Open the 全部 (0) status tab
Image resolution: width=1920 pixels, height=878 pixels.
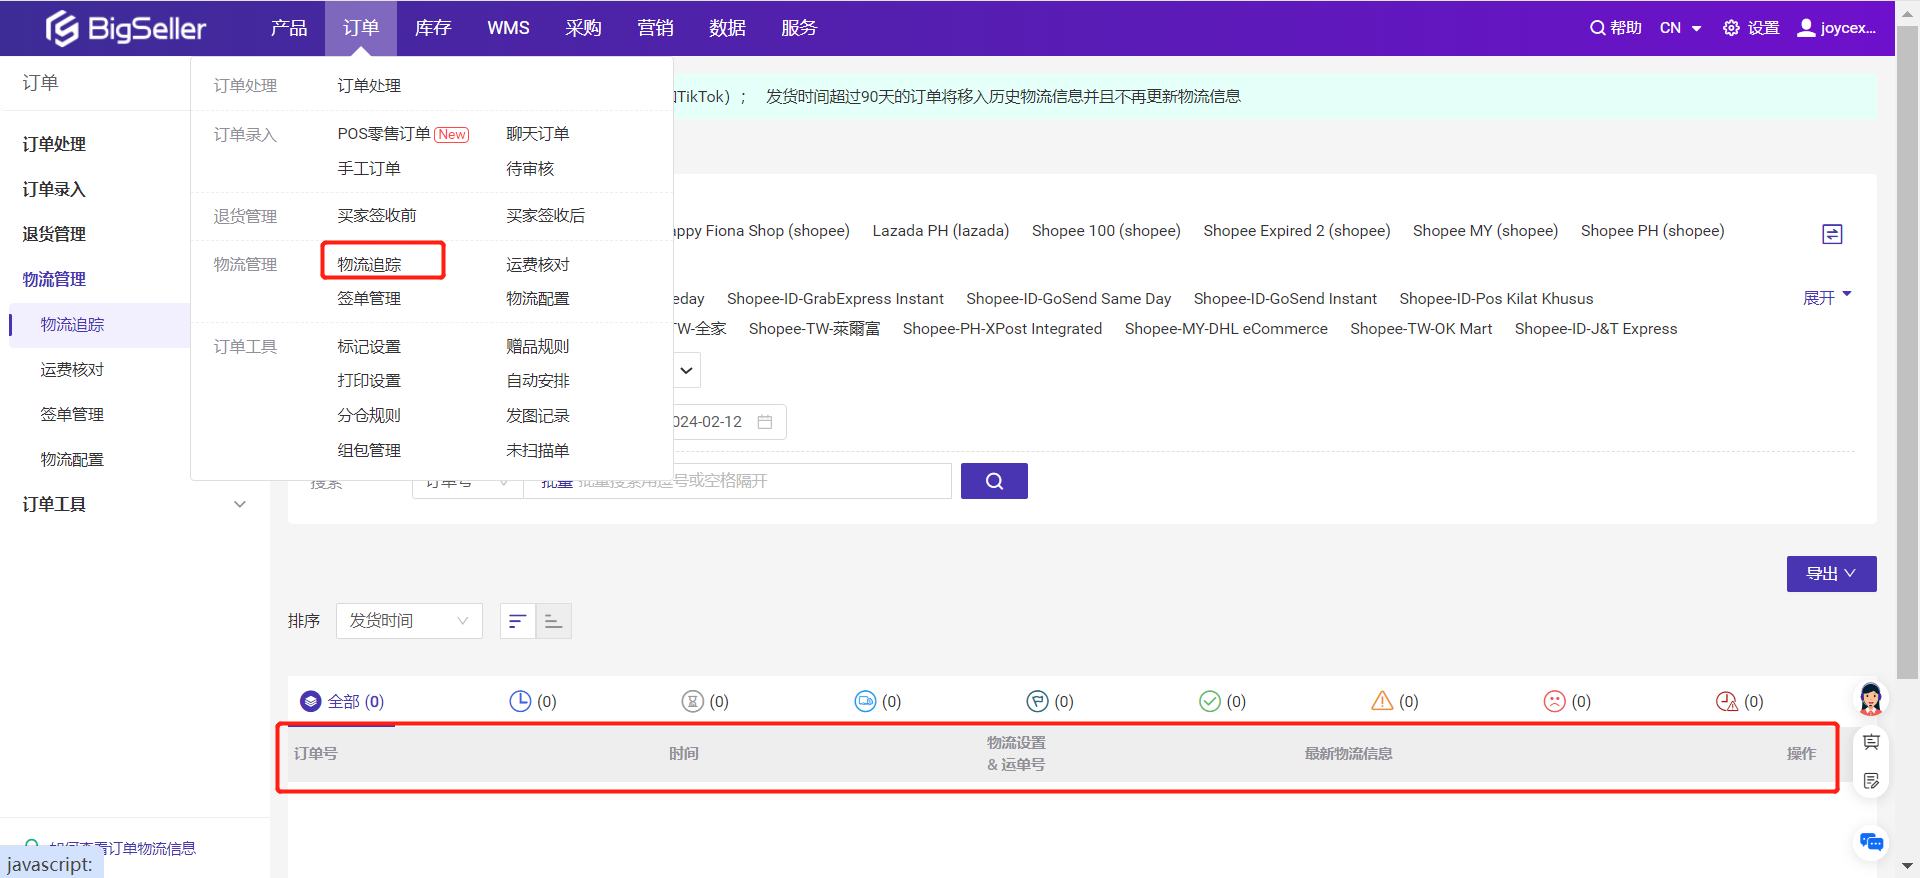(342, 702)
